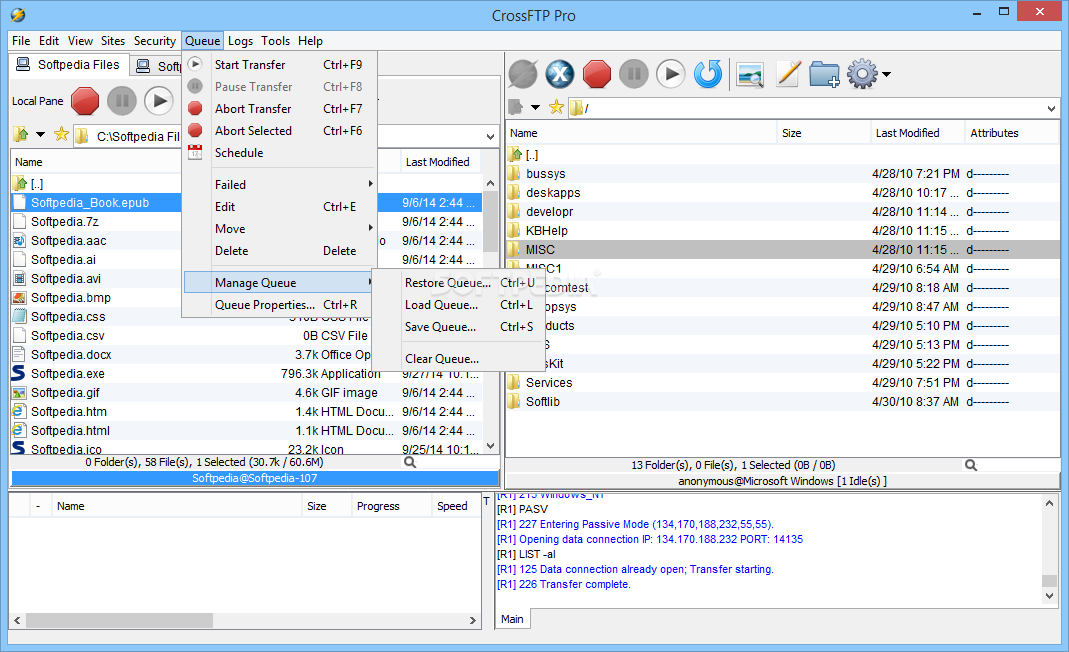This screenshot has width=1069, height=652.
Task: Choose Restore Queue... from submenu
Action: point(458,282)
